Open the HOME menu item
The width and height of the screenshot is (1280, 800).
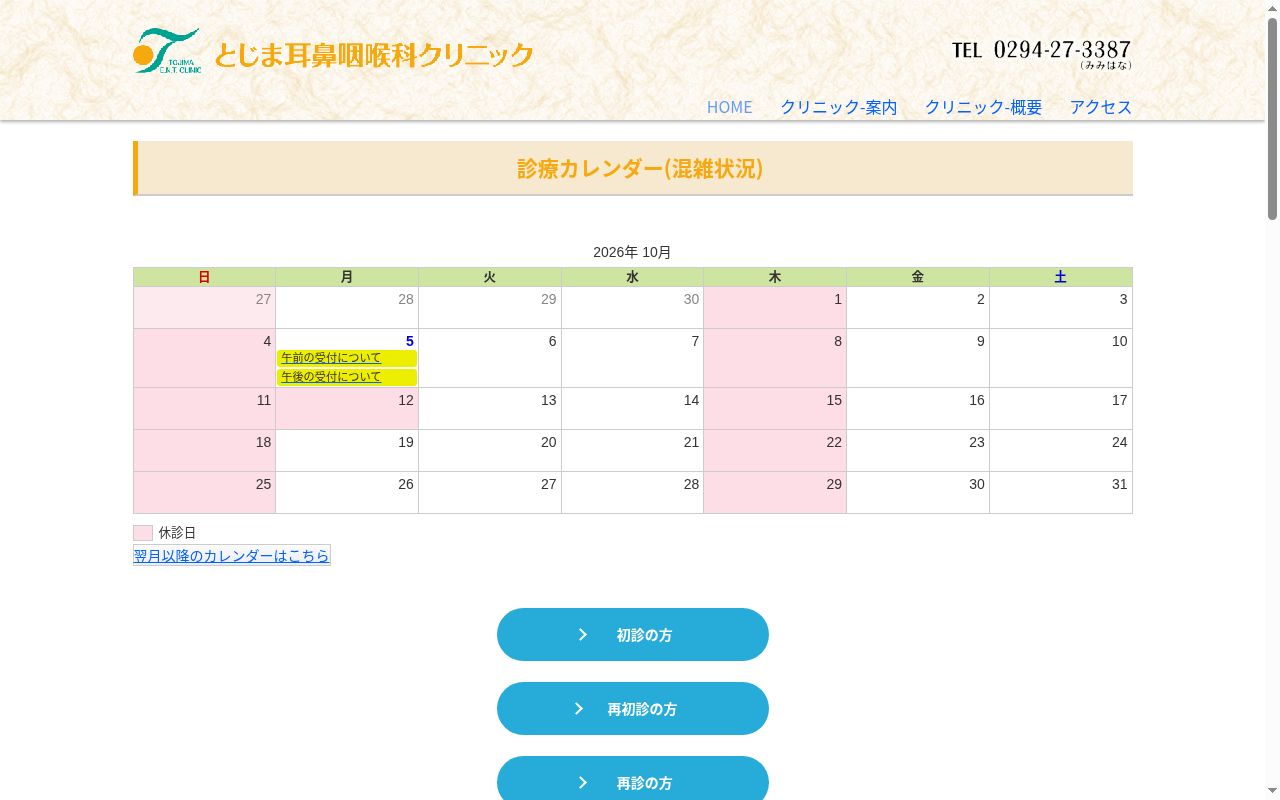pyautogui.click(x=729, y=107)
